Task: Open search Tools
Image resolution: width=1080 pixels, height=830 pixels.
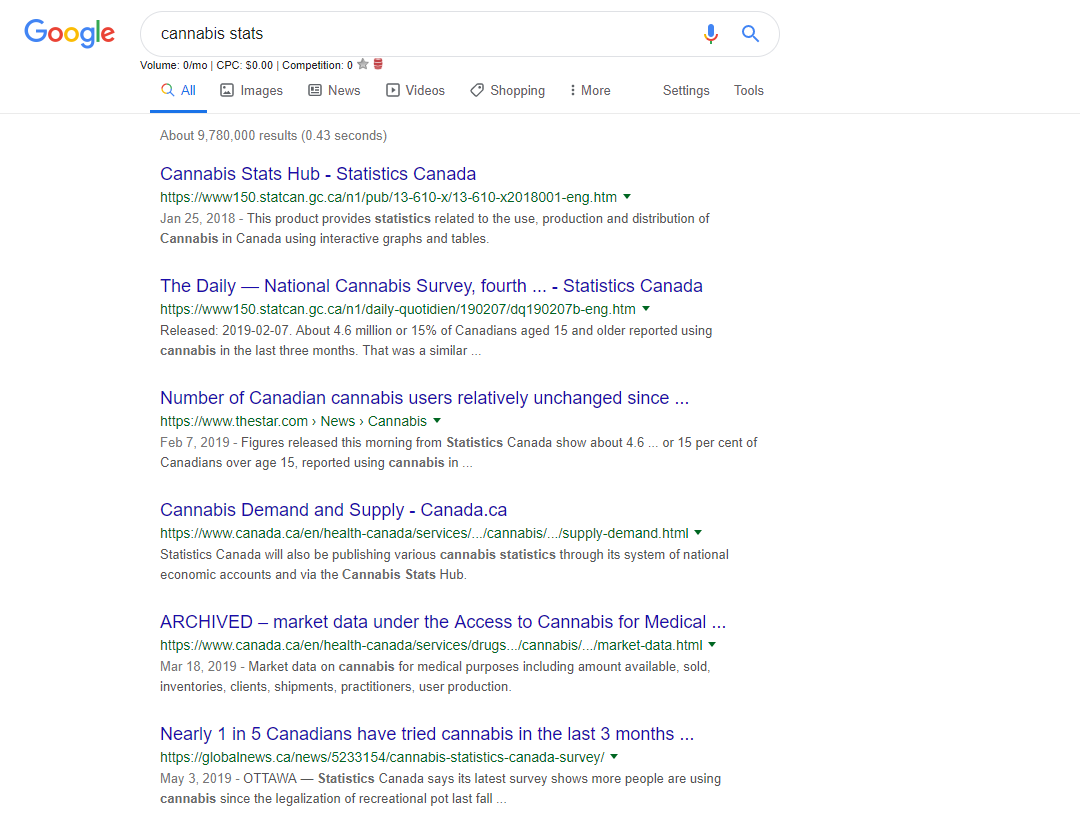Action: coord(749,91)
